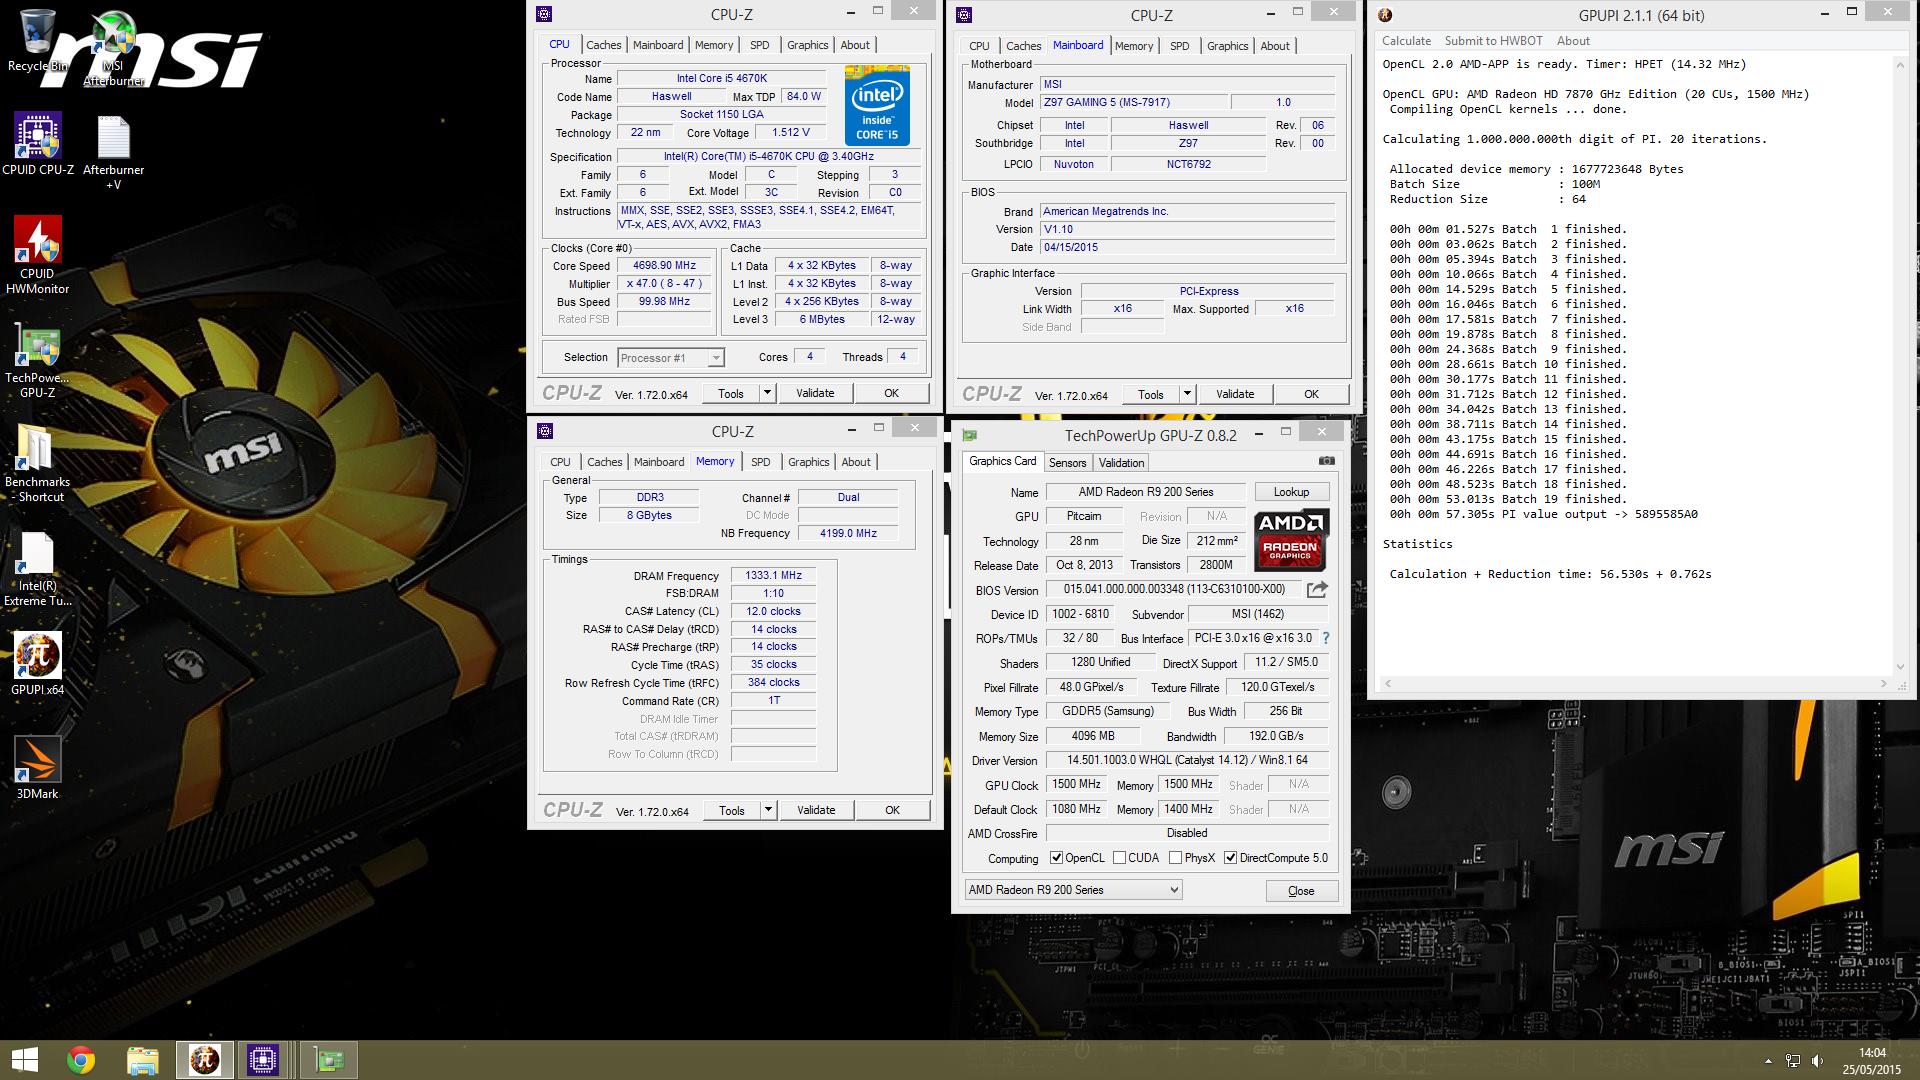Expand Tools arrow in CPU-Z Memory window
Viewport: 1920px width, 1080px height.
click(768, 811)
